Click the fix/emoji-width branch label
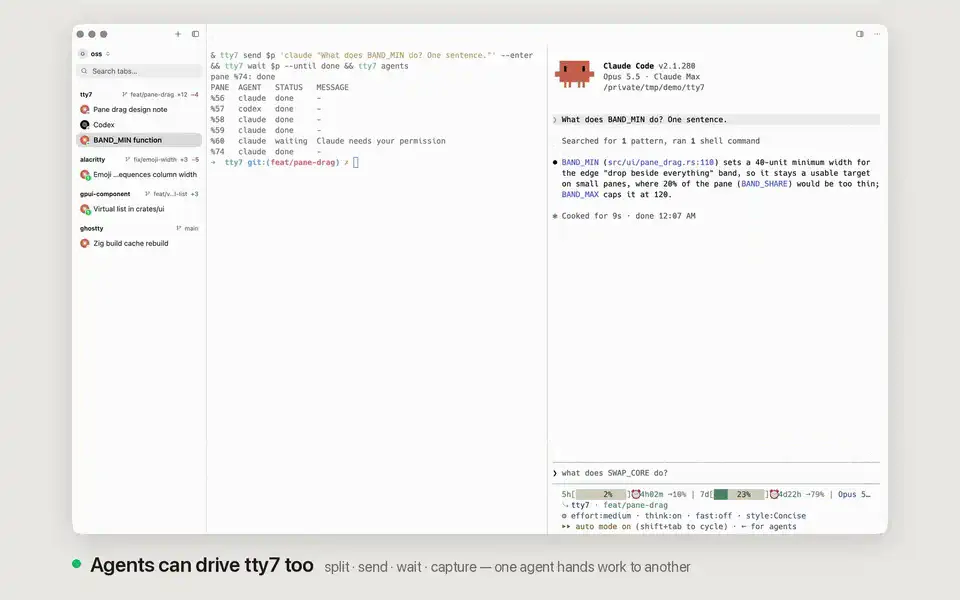960x600 pixels. tap(155, 160)
